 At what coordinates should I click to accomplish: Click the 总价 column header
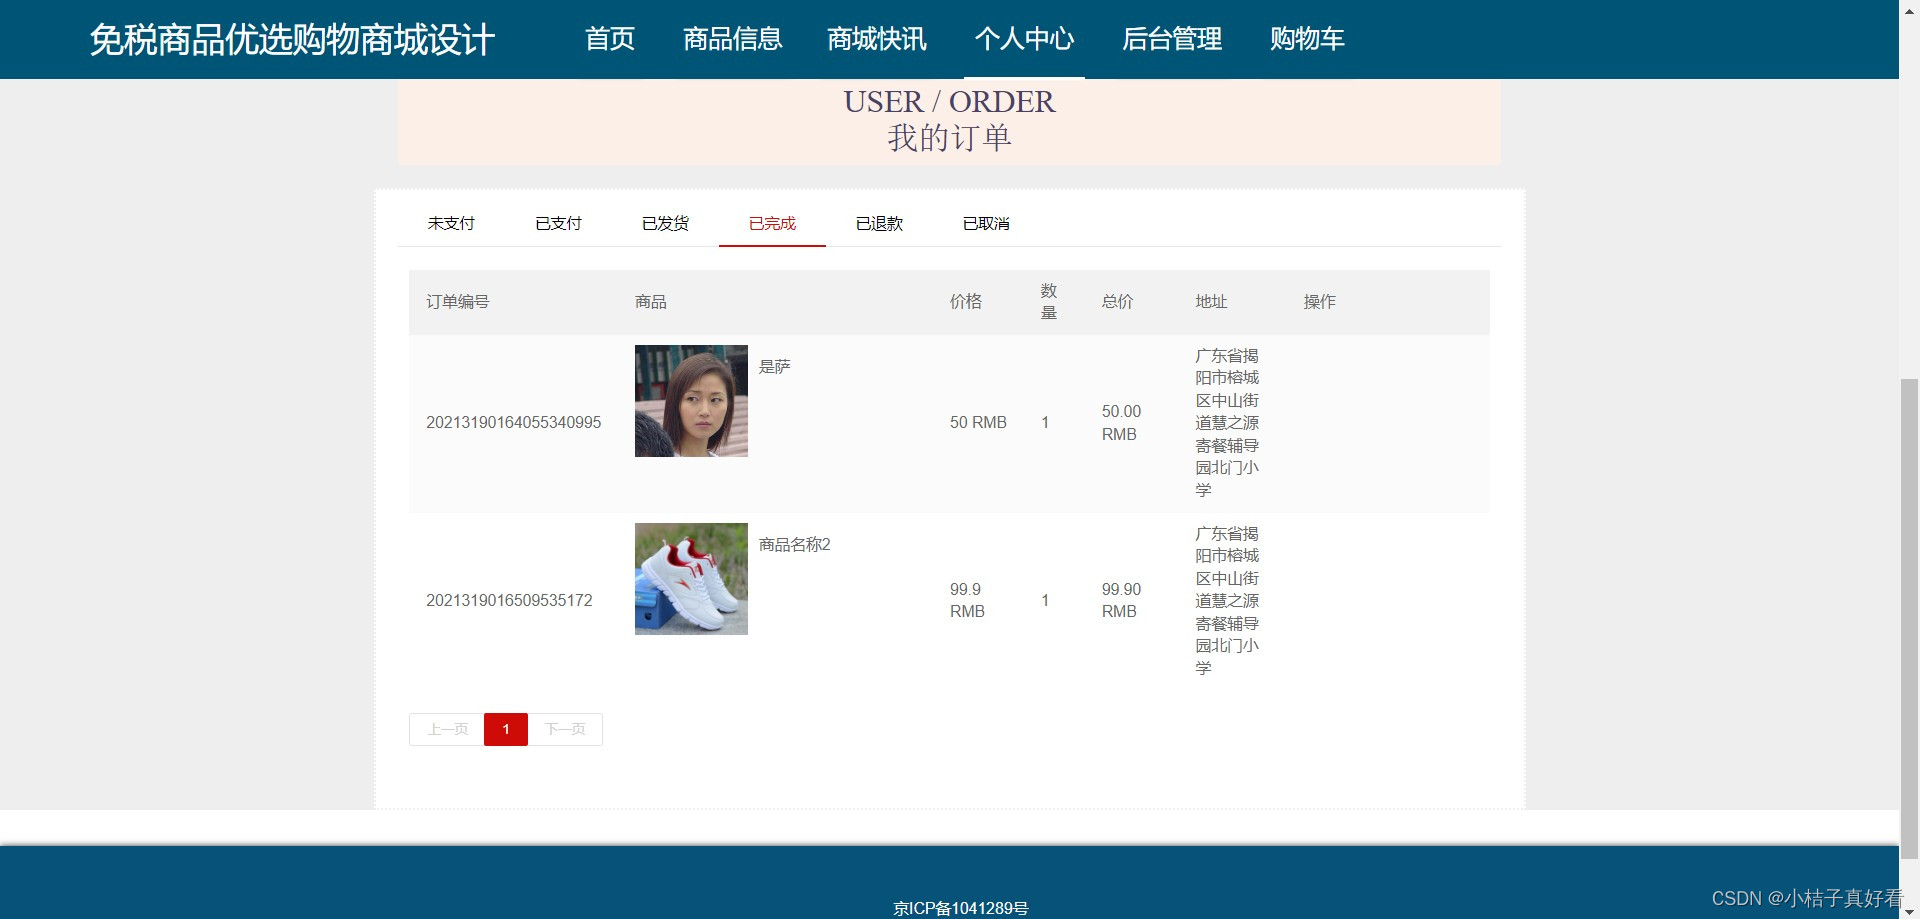pyautogui.click(x=1117, y=302)
